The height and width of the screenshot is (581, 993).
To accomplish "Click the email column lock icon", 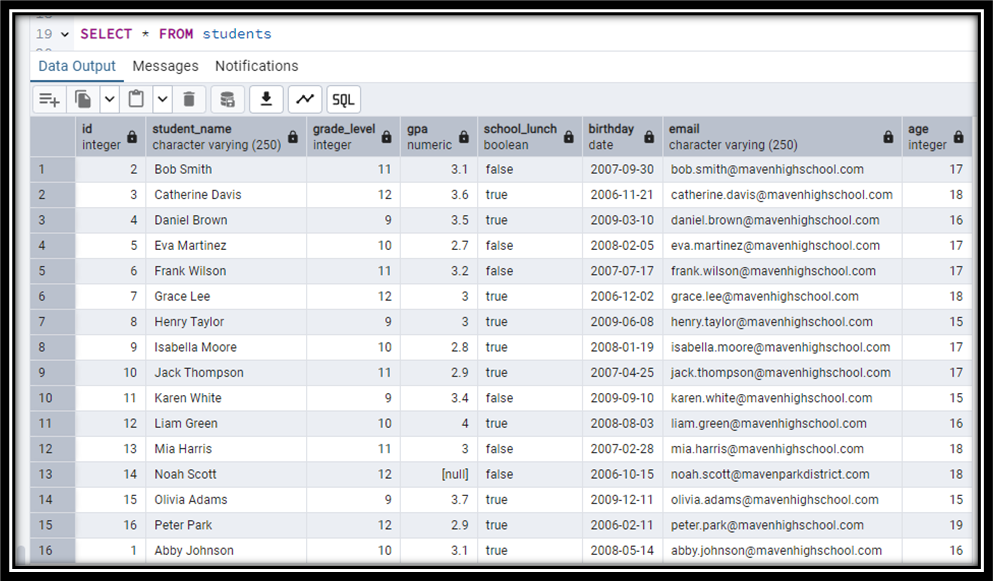I will coord(889,137).
